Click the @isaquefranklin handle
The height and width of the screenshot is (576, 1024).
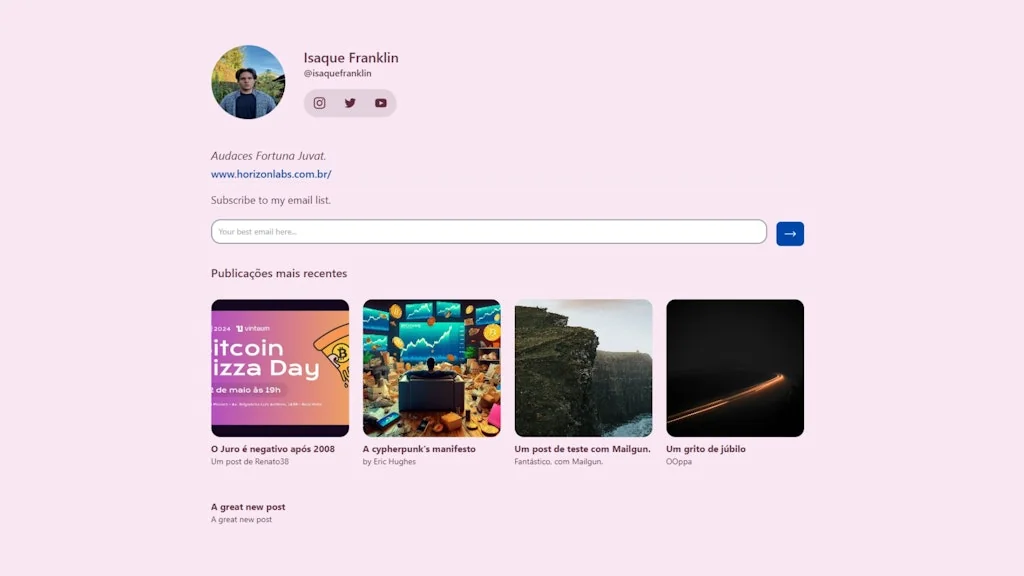(x=338, y=74)
